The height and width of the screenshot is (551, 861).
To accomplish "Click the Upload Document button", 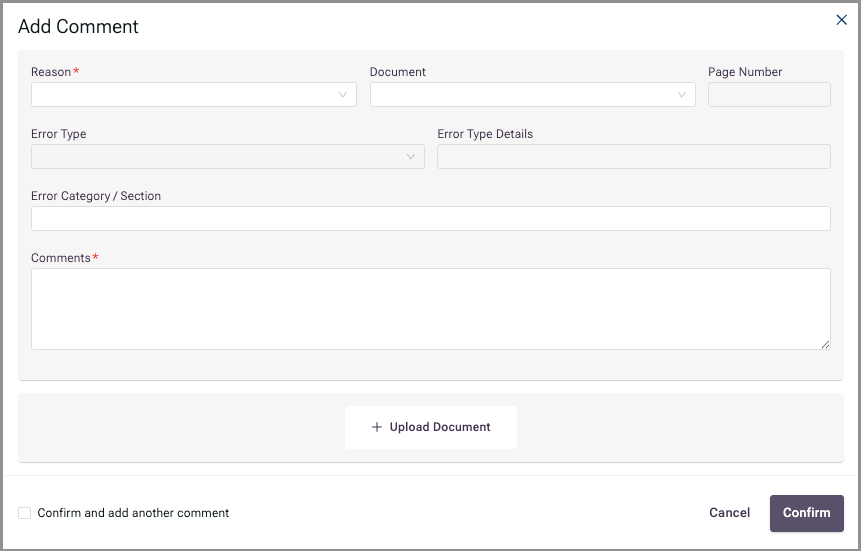I will pyautogui.click(x=431, y=427).
